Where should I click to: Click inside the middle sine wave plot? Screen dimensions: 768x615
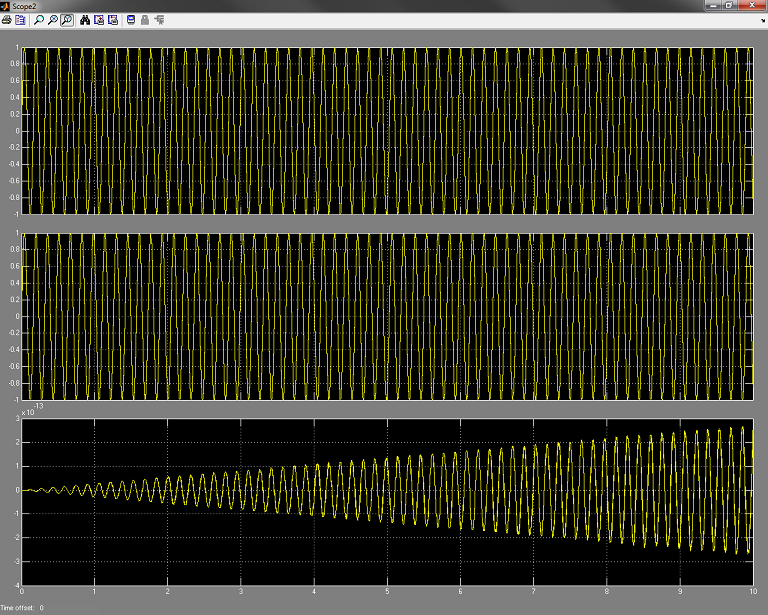[386, 316]
